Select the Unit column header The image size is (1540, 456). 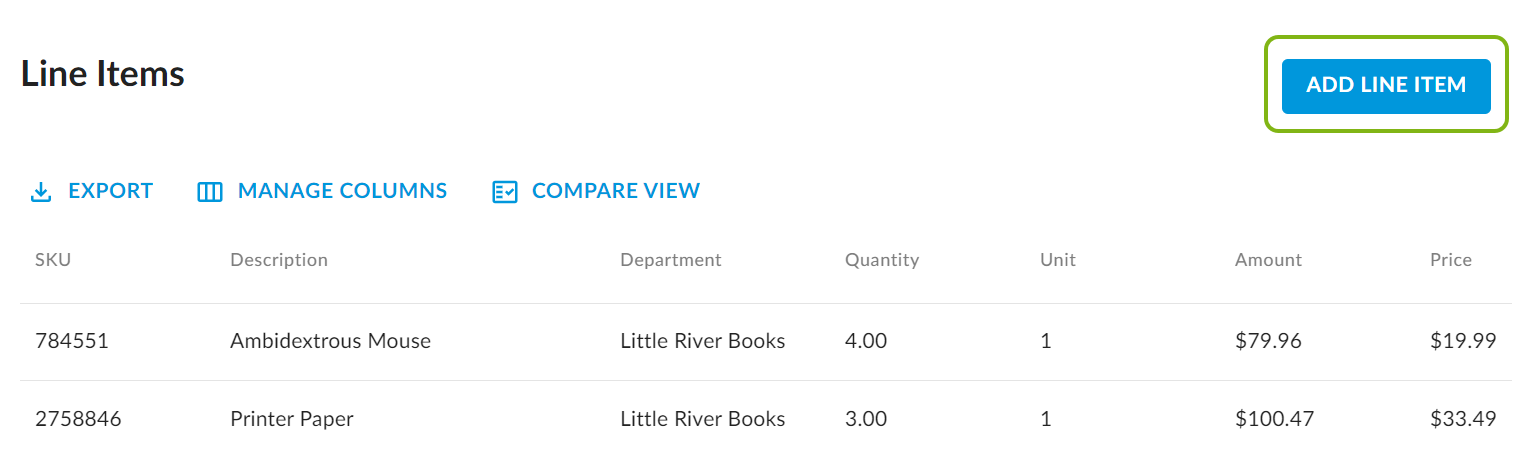point(1058,260)
